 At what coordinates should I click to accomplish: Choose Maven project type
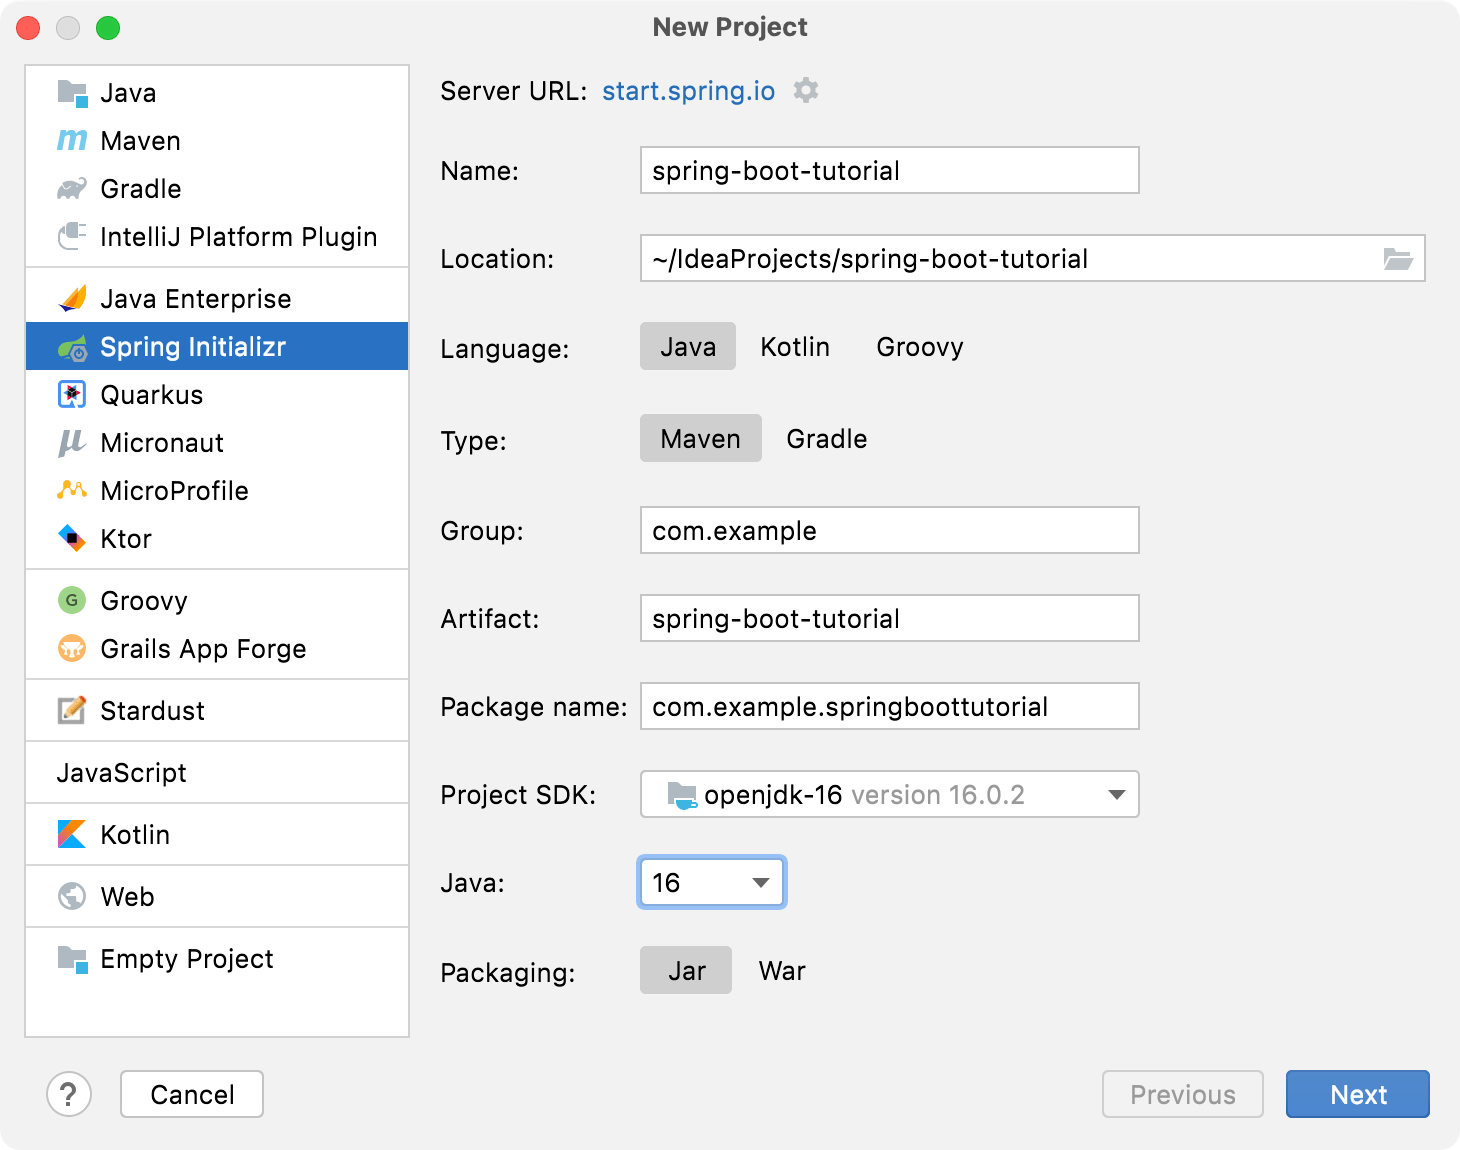(x=701, y=439)
